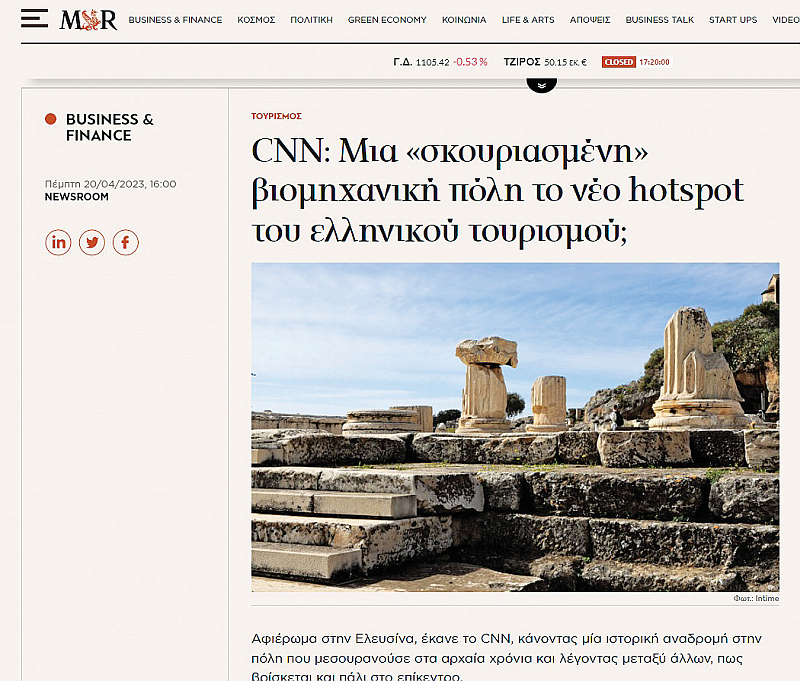This screenshot has width=800, height=681.
Task: Open the ΚΟΙΝΩΝΙΑ menu section
Action: 464,20
